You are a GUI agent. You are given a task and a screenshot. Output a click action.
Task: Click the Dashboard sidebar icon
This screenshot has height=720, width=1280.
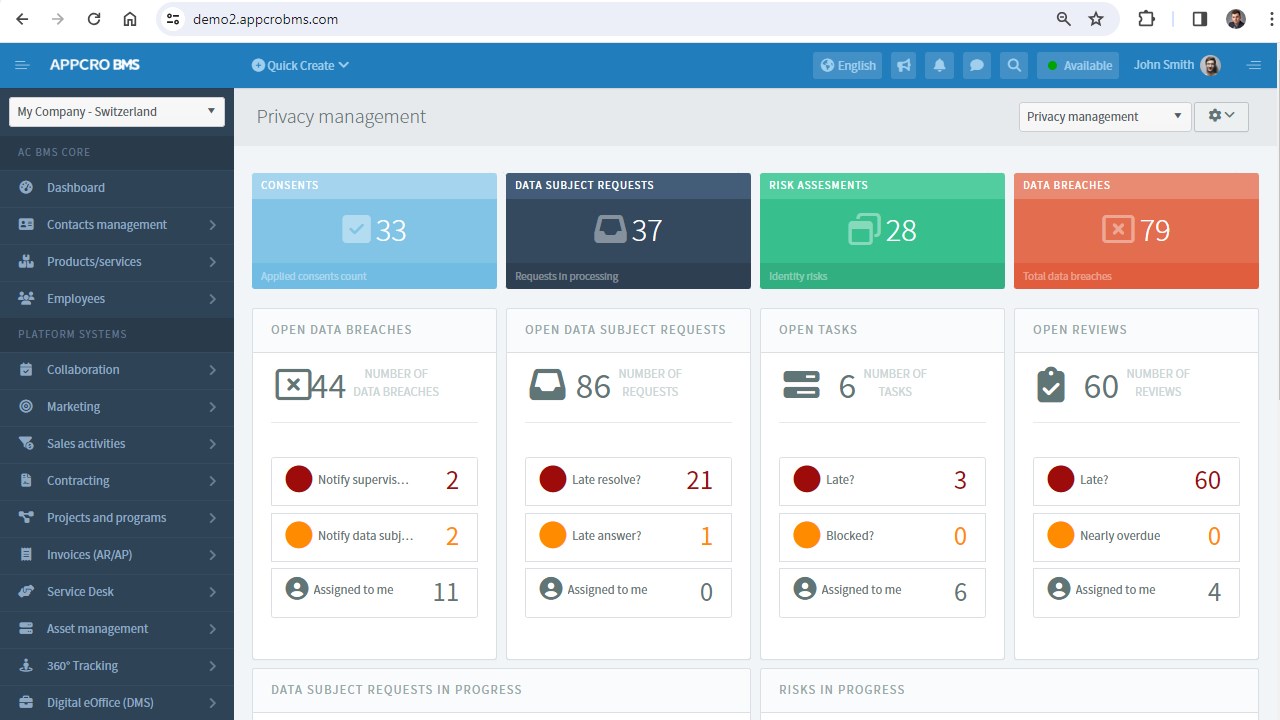click(26, 187)
